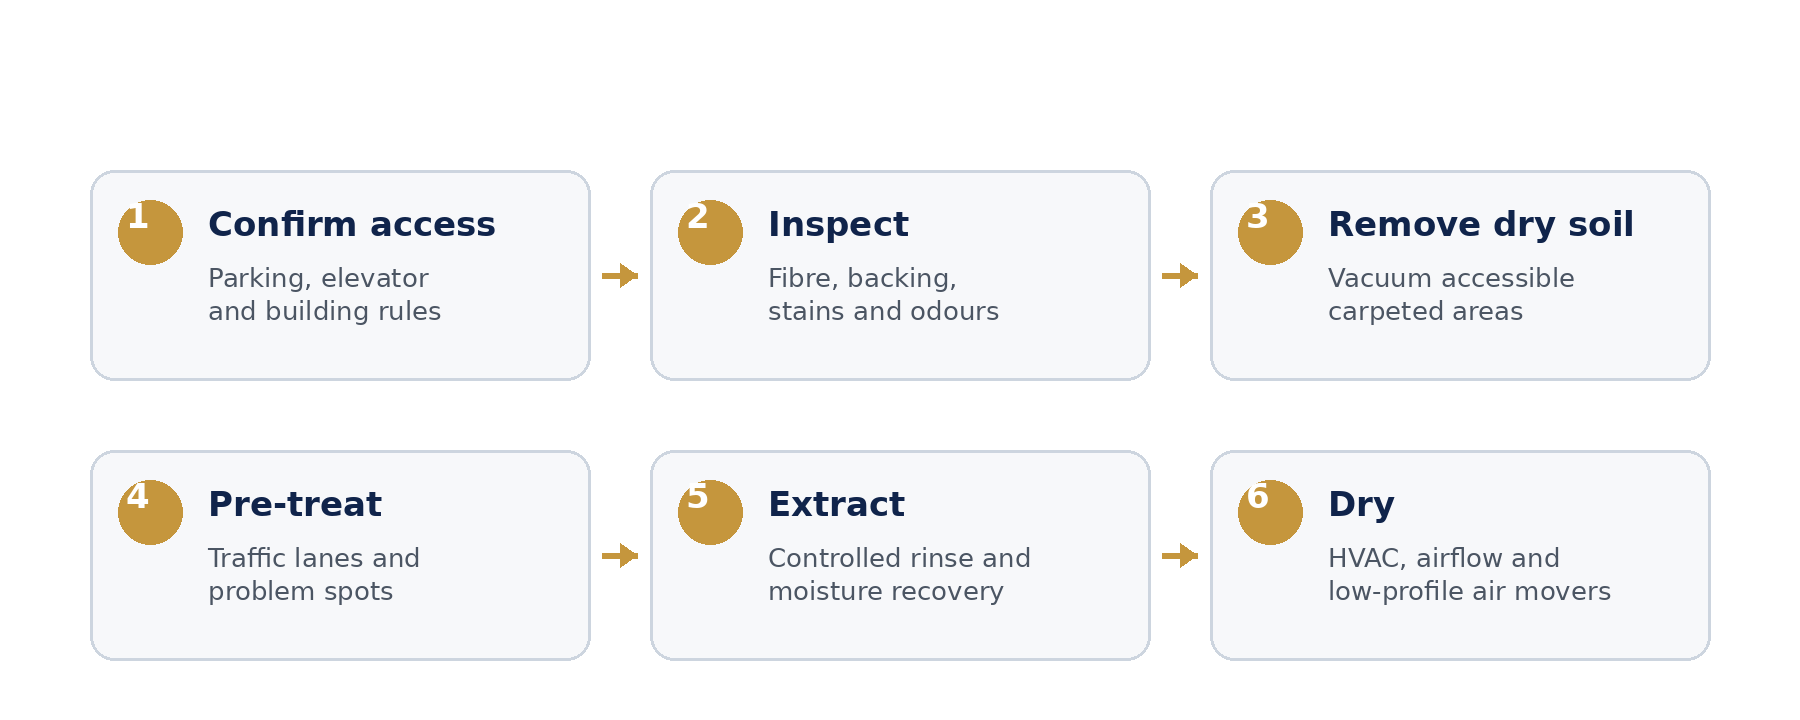
Task: Click the gold circle numbered 6
Action: [x=1270, y=512]
